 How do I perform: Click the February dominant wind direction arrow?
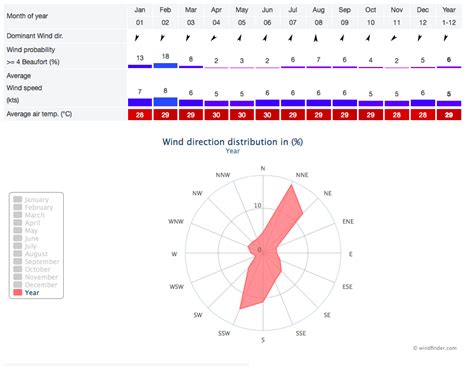(x=162, y=38)
